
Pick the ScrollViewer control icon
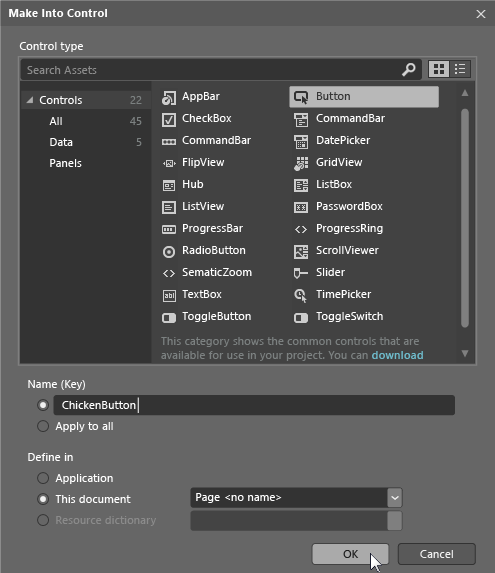click(x=301, y=251)
